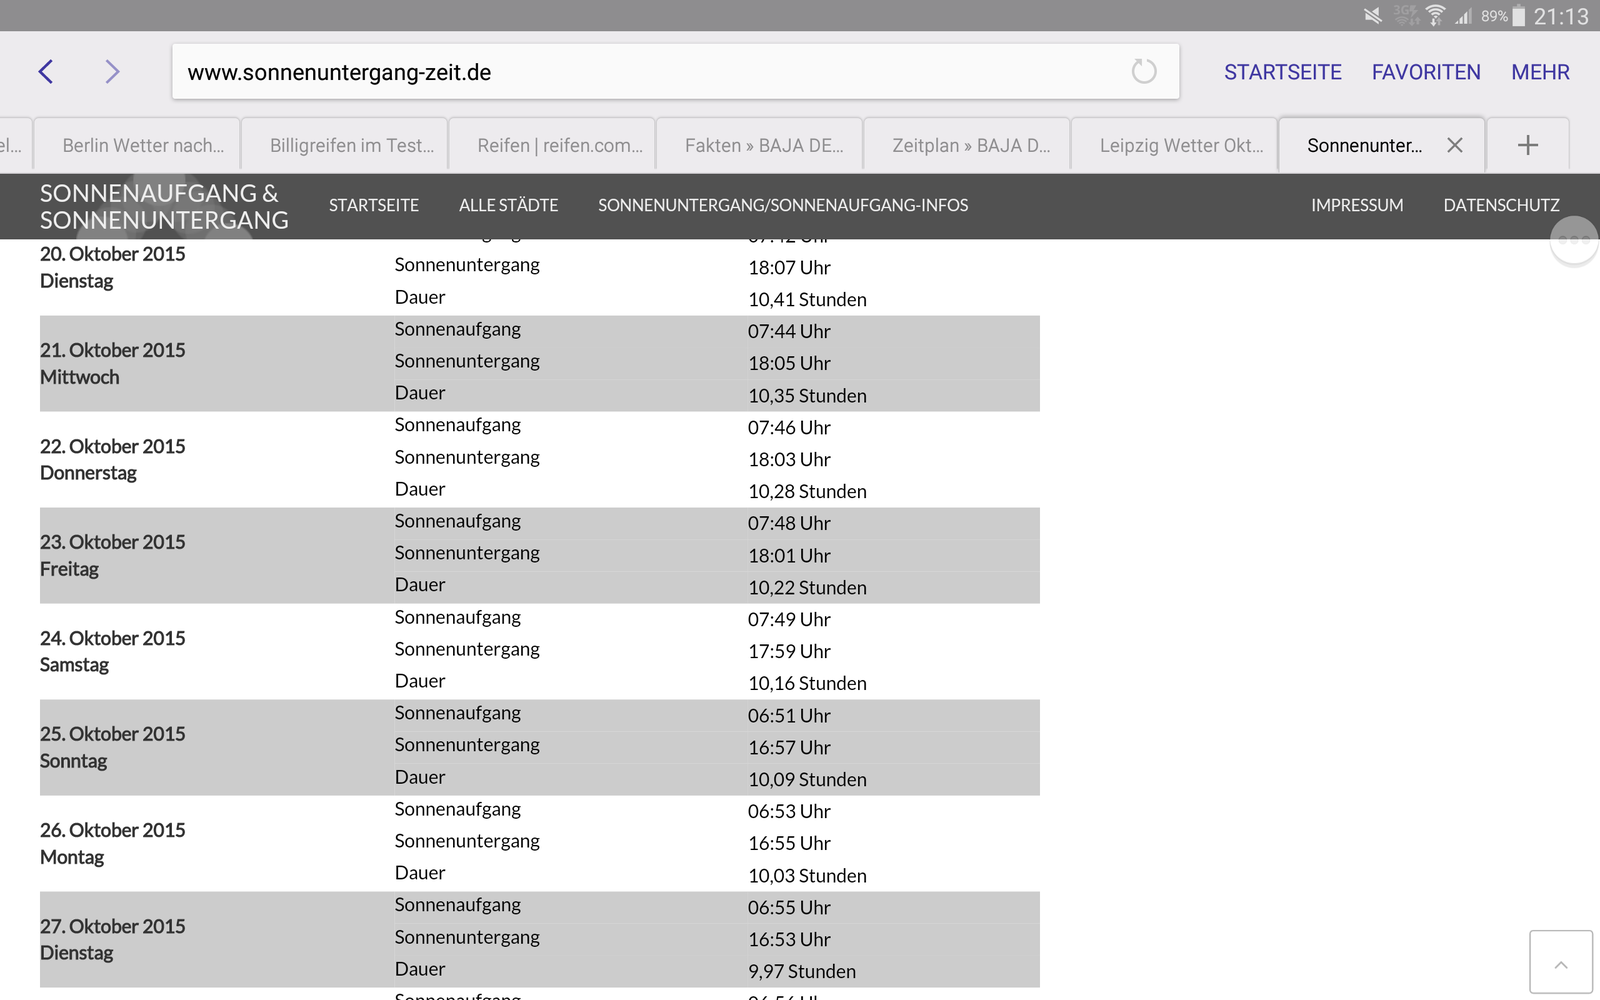The height and width of the screenshot is (1000, 1600).
Task: Open the IMPRESSUM page link
Action: point(1357,205)
